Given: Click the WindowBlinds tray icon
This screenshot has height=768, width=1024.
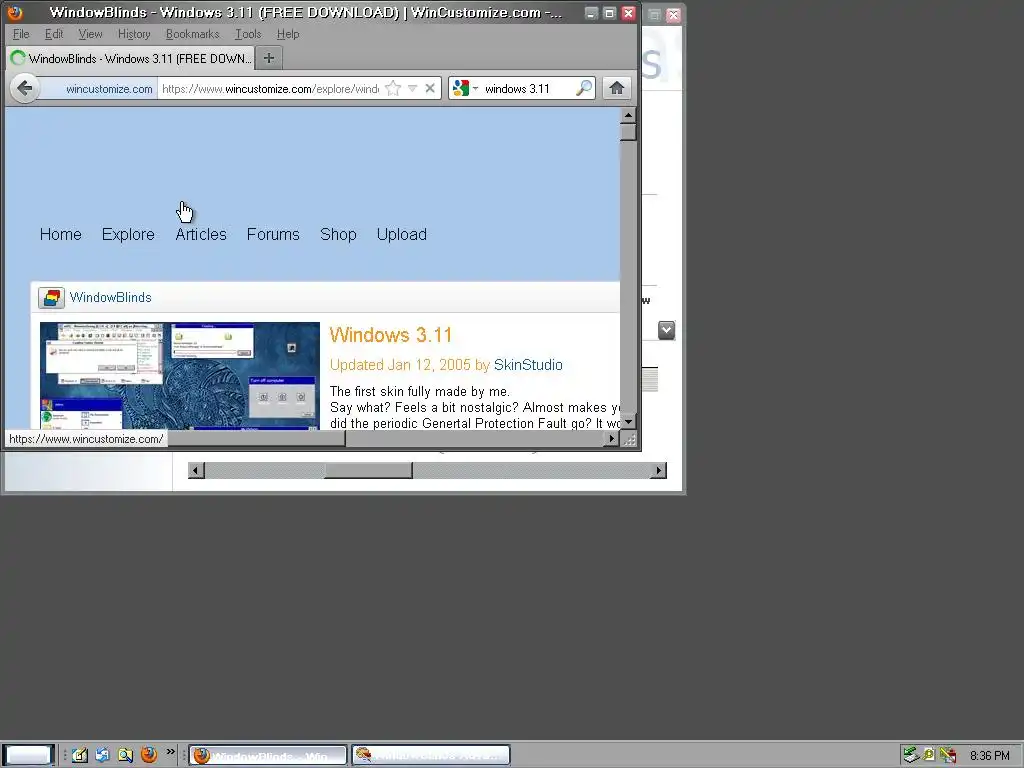Looking at the screenshot, I should pyautogui.click(x=948, y=755).
